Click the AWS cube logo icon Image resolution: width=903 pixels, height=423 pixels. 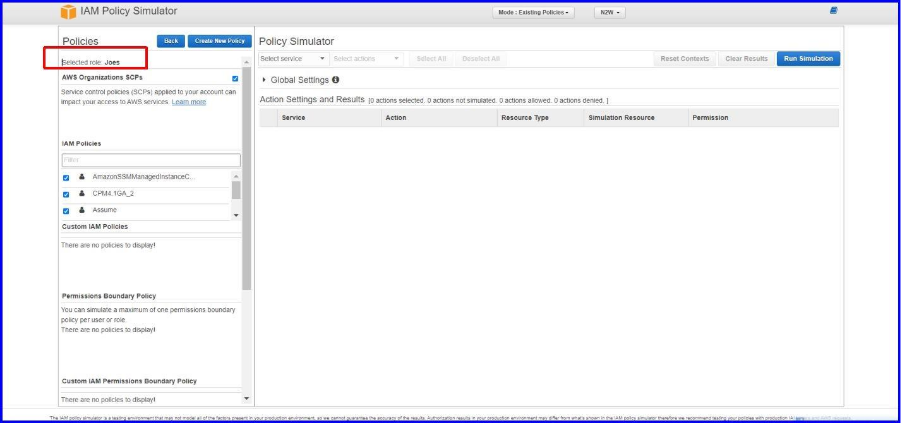[x=69, y=12]
